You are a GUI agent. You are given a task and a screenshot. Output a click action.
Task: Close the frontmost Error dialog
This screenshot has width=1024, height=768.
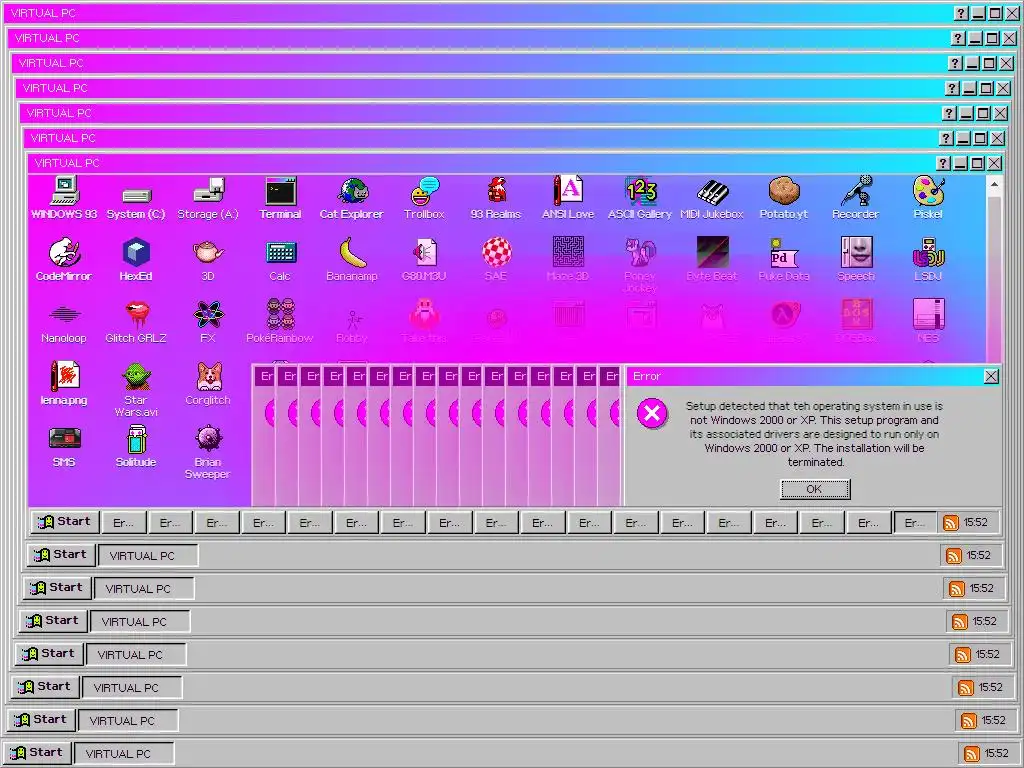click(x=991, y=376)
